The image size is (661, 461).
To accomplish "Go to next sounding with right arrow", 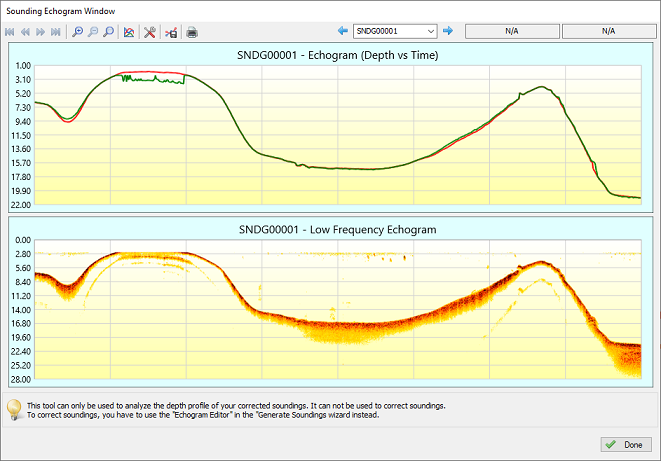I will (448, 31).
